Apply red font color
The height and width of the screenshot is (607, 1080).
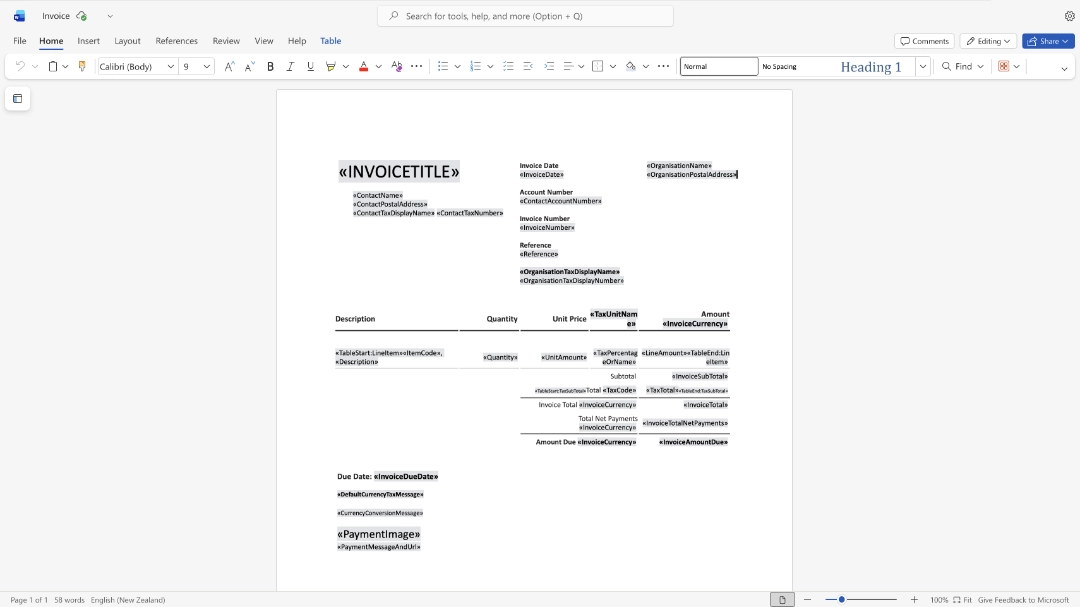tap(364, 66)
